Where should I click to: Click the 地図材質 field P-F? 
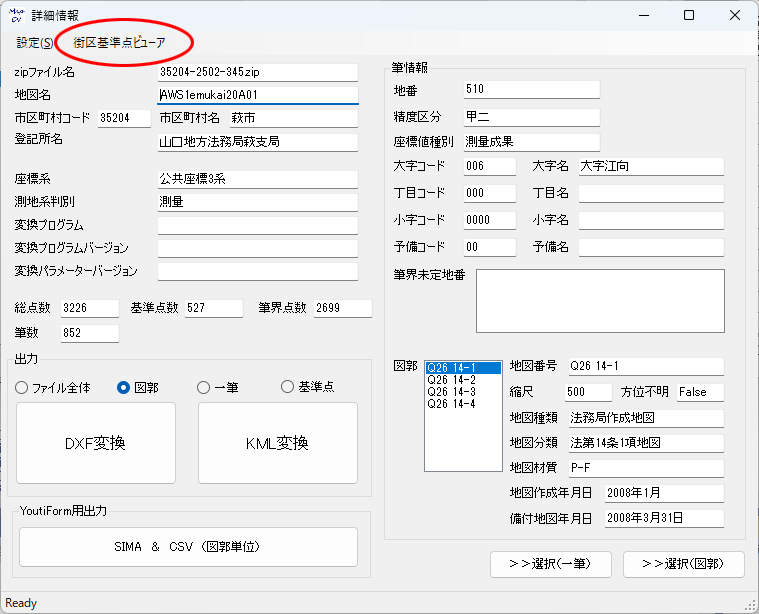coord(646,468)
